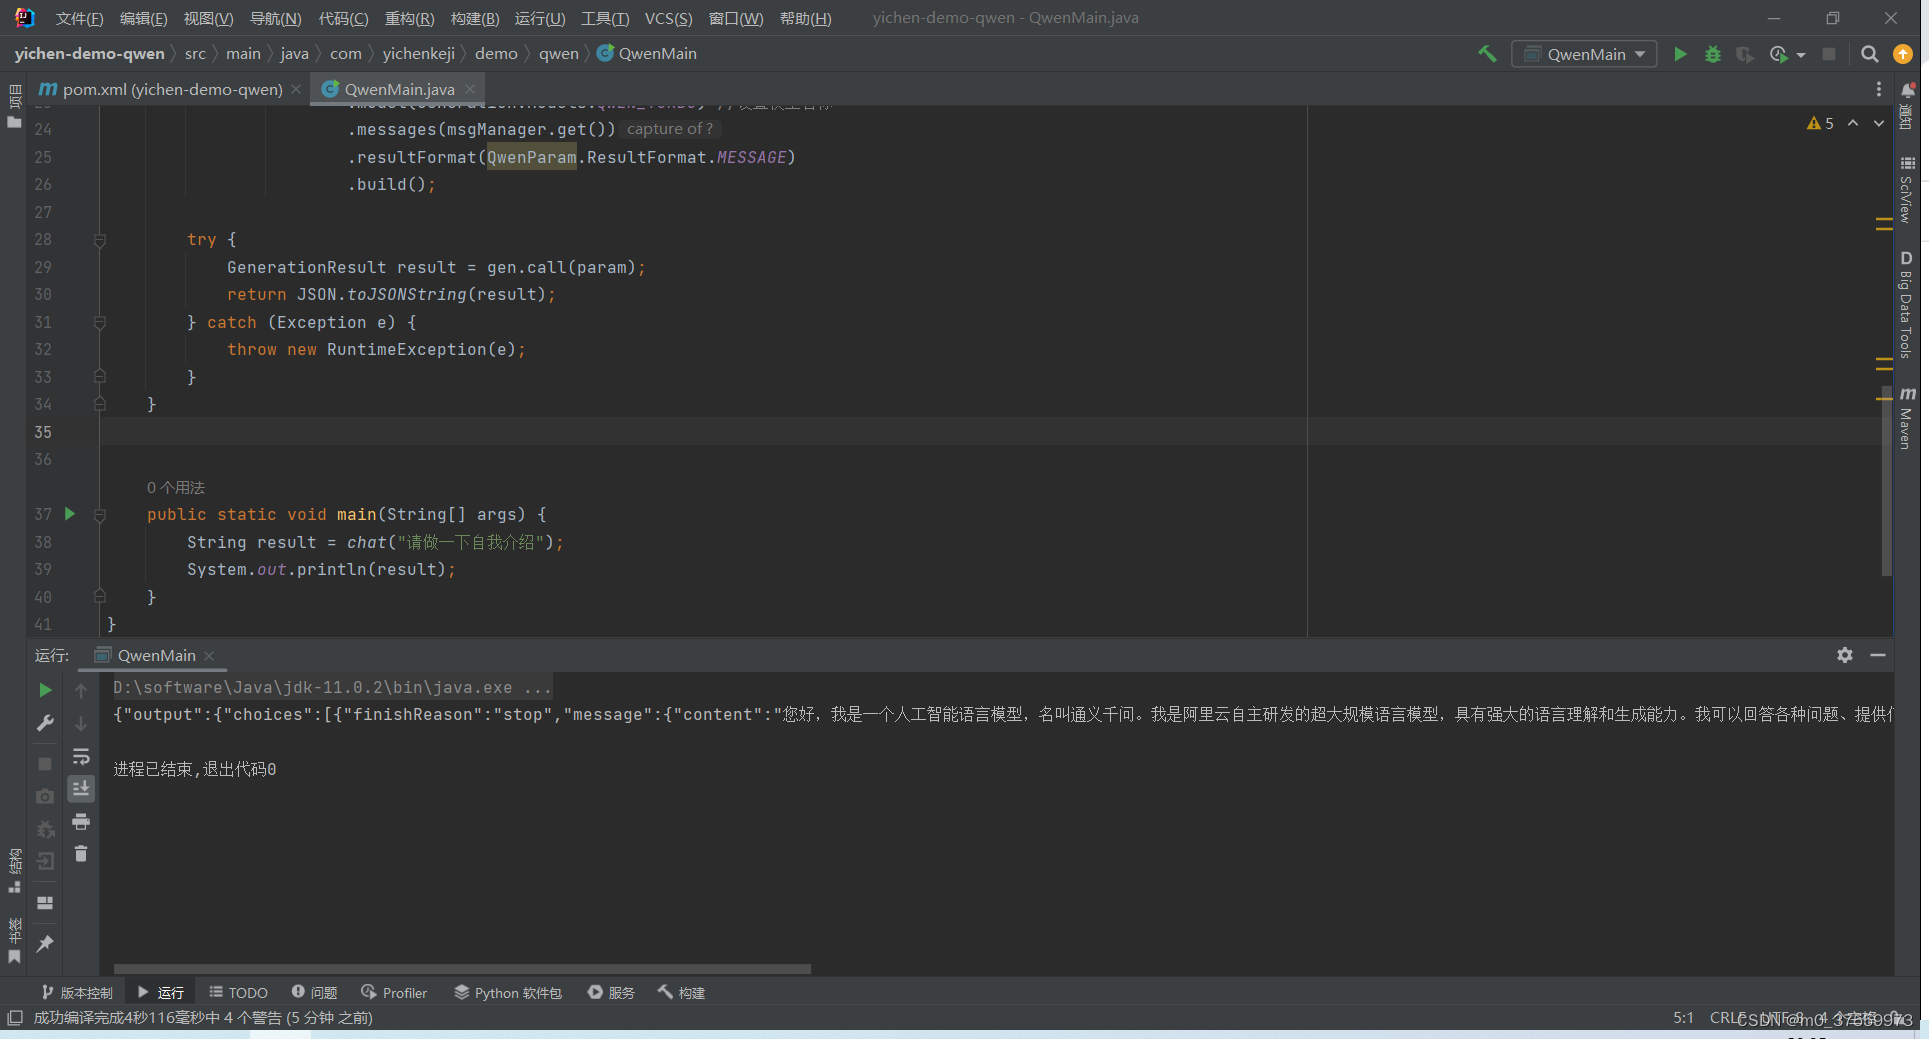The height and width of the screenshot is (1039, 1929).
Task: Click the Stop square icon in main toolbar
Action: click(x=1829, y=54)
